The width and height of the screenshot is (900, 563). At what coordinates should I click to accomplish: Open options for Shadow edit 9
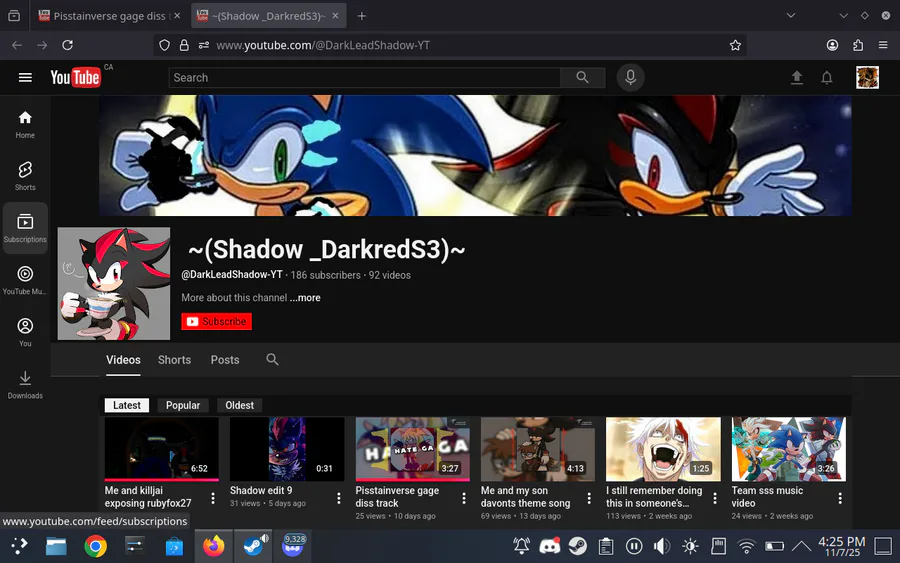click(x=339, y=498)
